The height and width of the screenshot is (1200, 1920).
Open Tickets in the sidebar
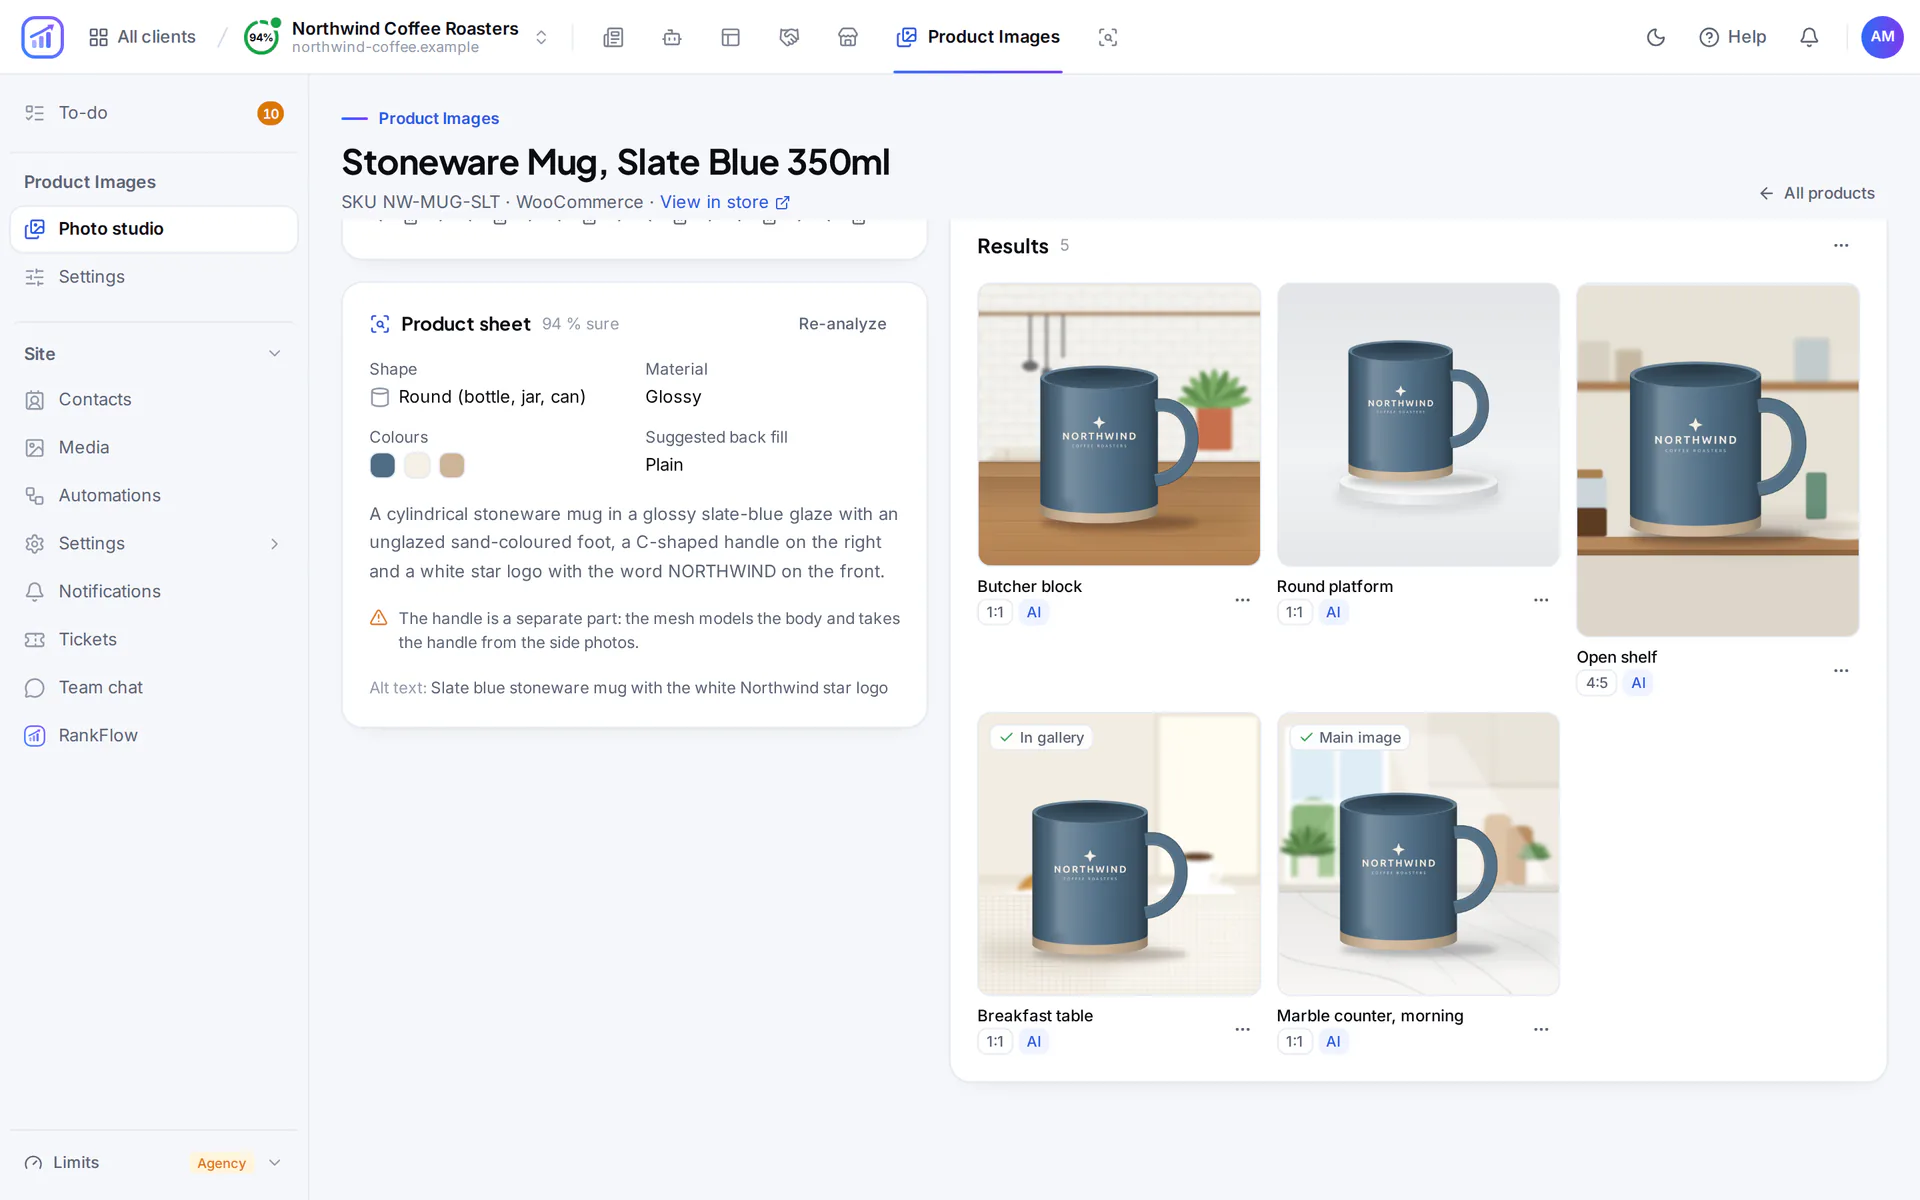(x=154, y=640)
